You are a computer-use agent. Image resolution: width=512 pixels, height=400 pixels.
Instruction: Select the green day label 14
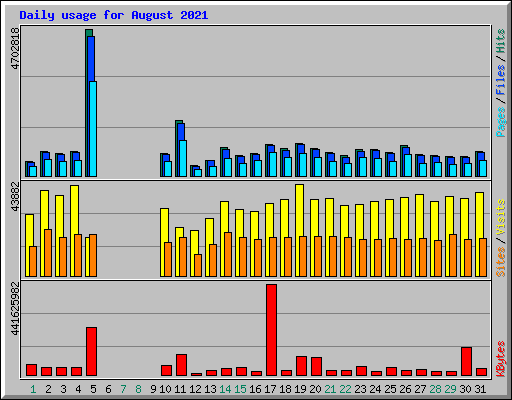click(x=225, y=389)
